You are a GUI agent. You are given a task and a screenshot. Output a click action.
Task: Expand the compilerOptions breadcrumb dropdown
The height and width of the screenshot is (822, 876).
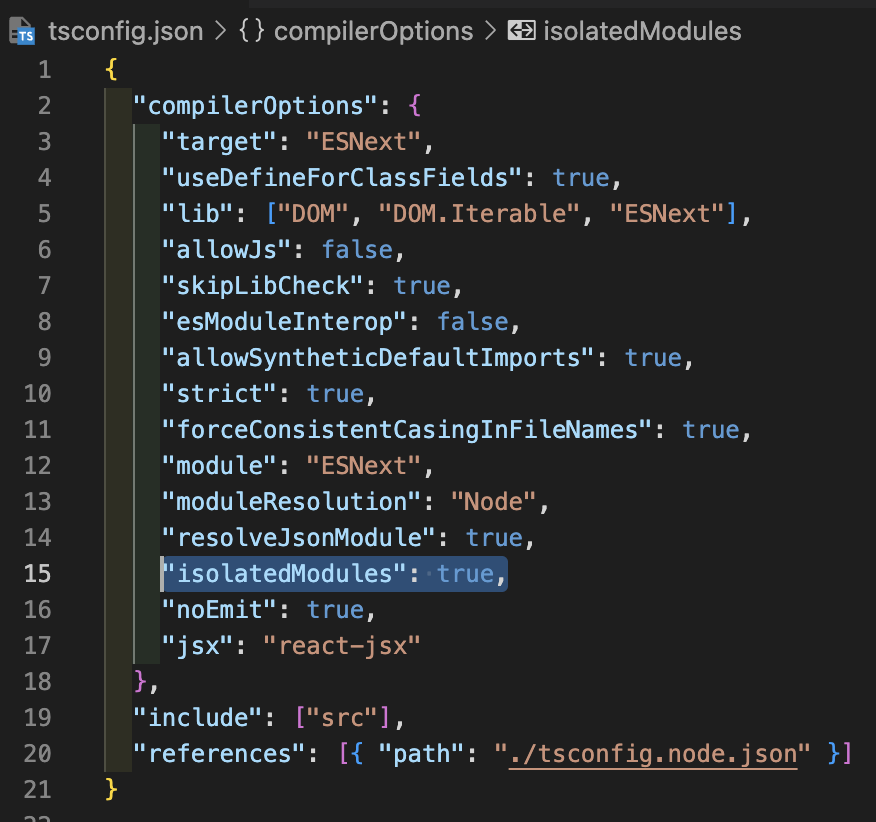click(x=373, y=31)
